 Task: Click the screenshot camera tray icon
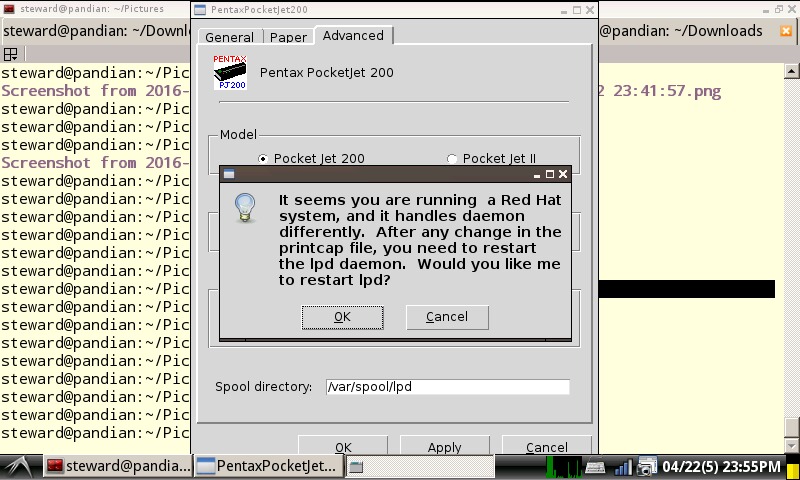647,466
